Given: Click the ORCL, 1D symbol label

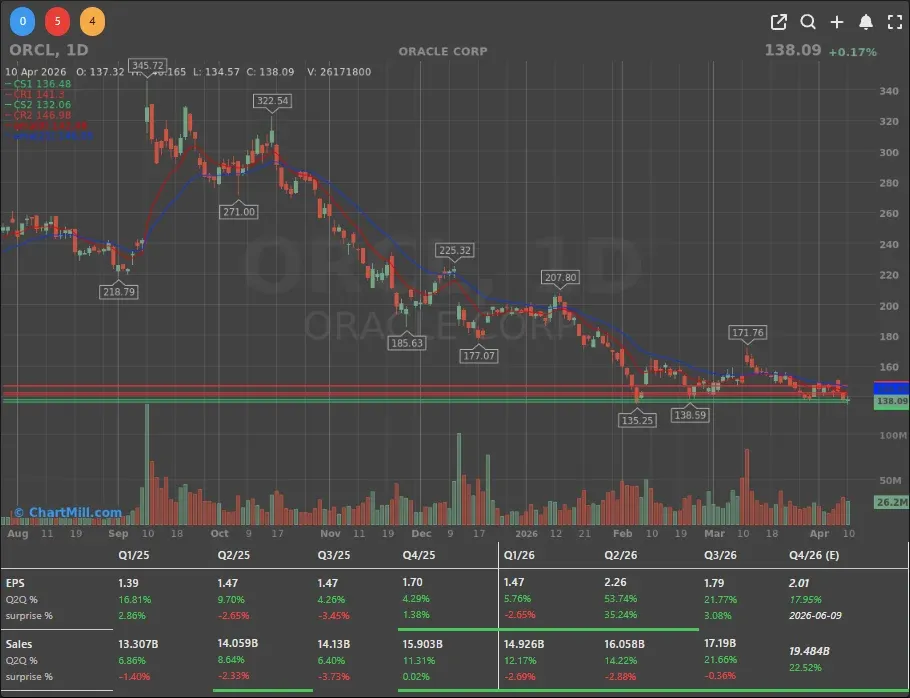Looking at the screenshot, I should click(x=49, y=50).
